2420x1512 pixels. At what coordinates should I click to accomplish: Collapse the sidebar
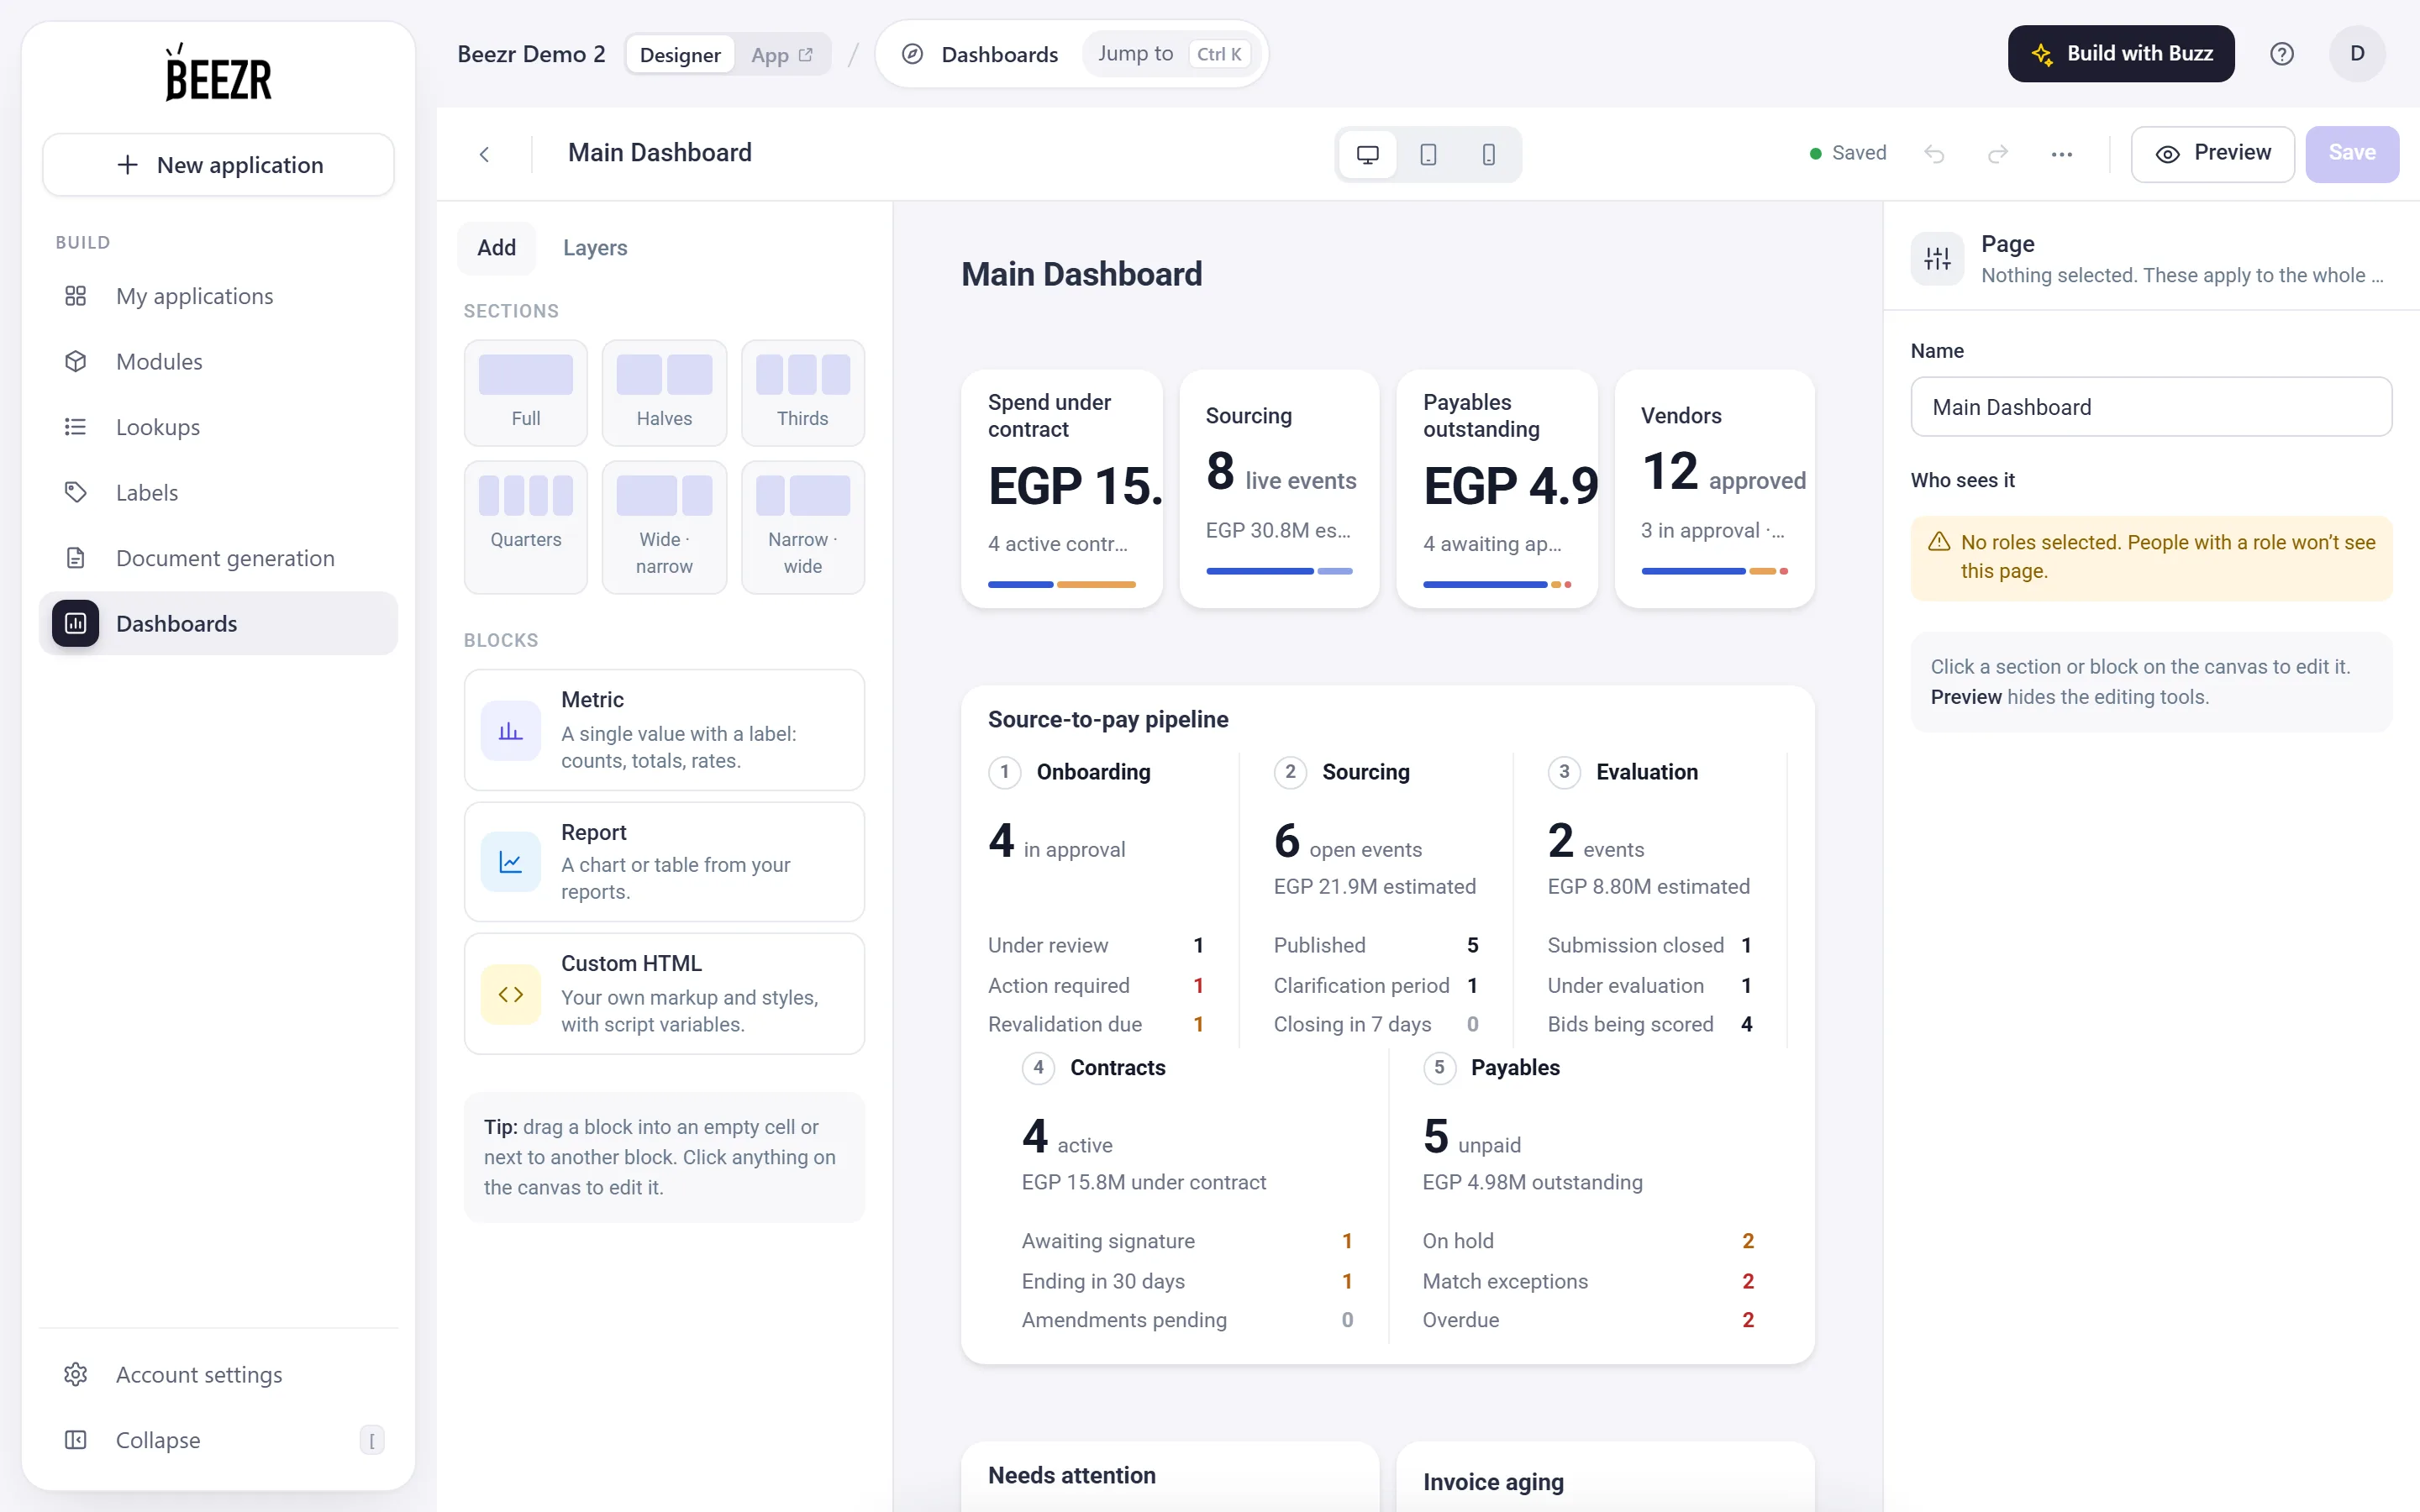pyautogui.click(x=218, y=1440)
